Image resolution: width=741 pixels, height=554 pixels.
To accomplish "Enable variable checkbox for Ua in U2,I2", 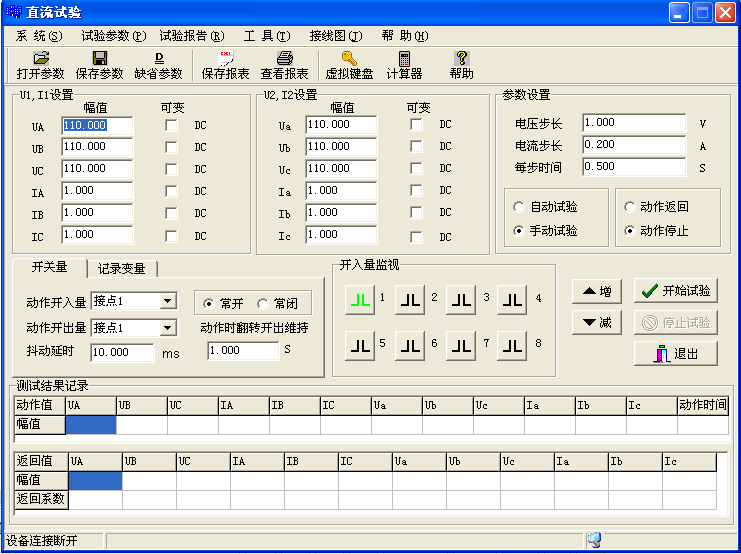I will tap(416, 124).
